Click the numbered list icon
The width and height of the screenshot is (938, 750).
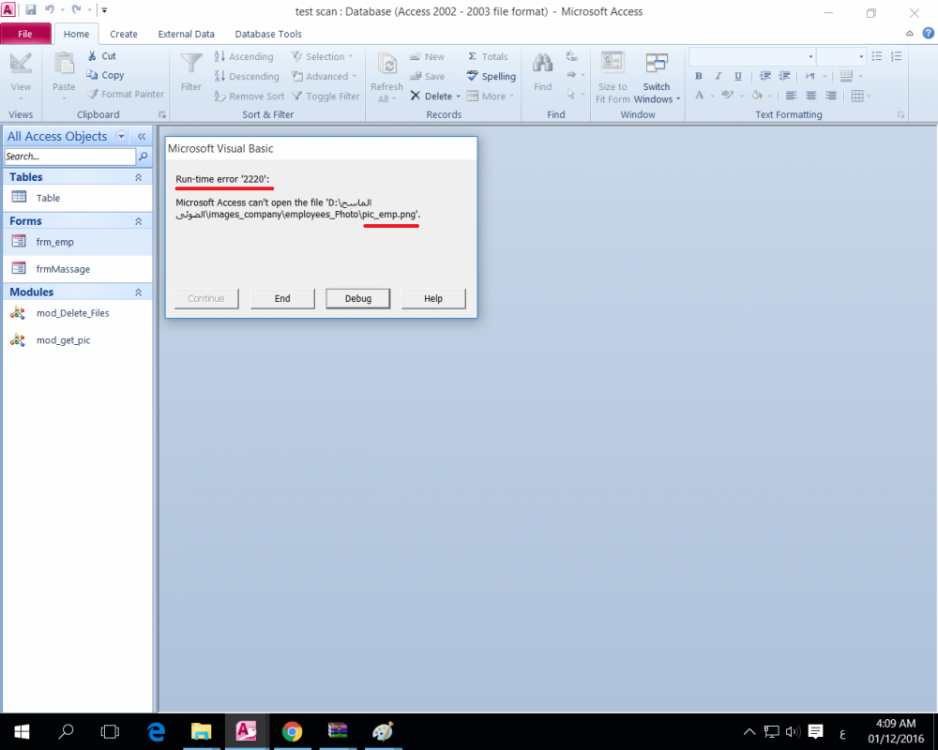point(896,56)
